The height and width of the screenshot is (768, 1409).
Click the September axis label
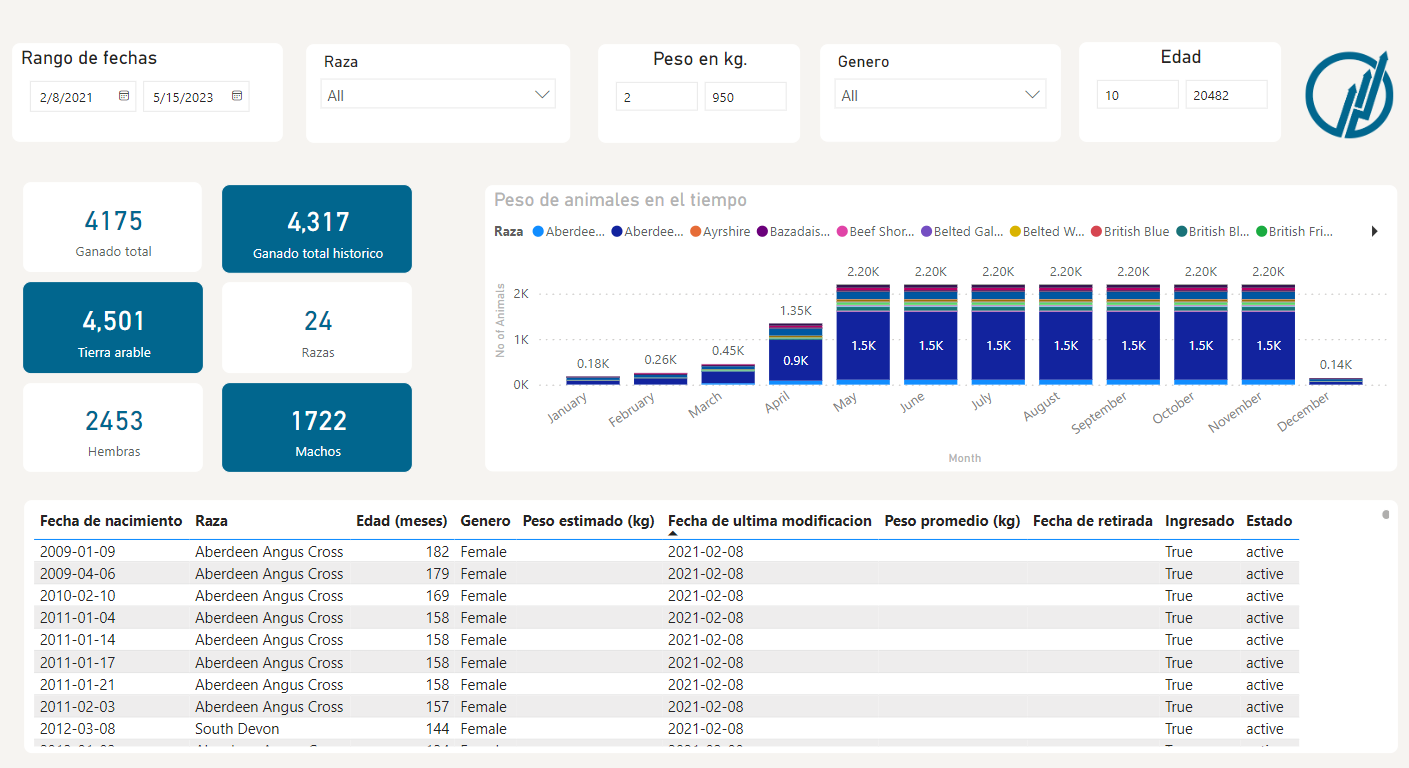coord(1100,412)
